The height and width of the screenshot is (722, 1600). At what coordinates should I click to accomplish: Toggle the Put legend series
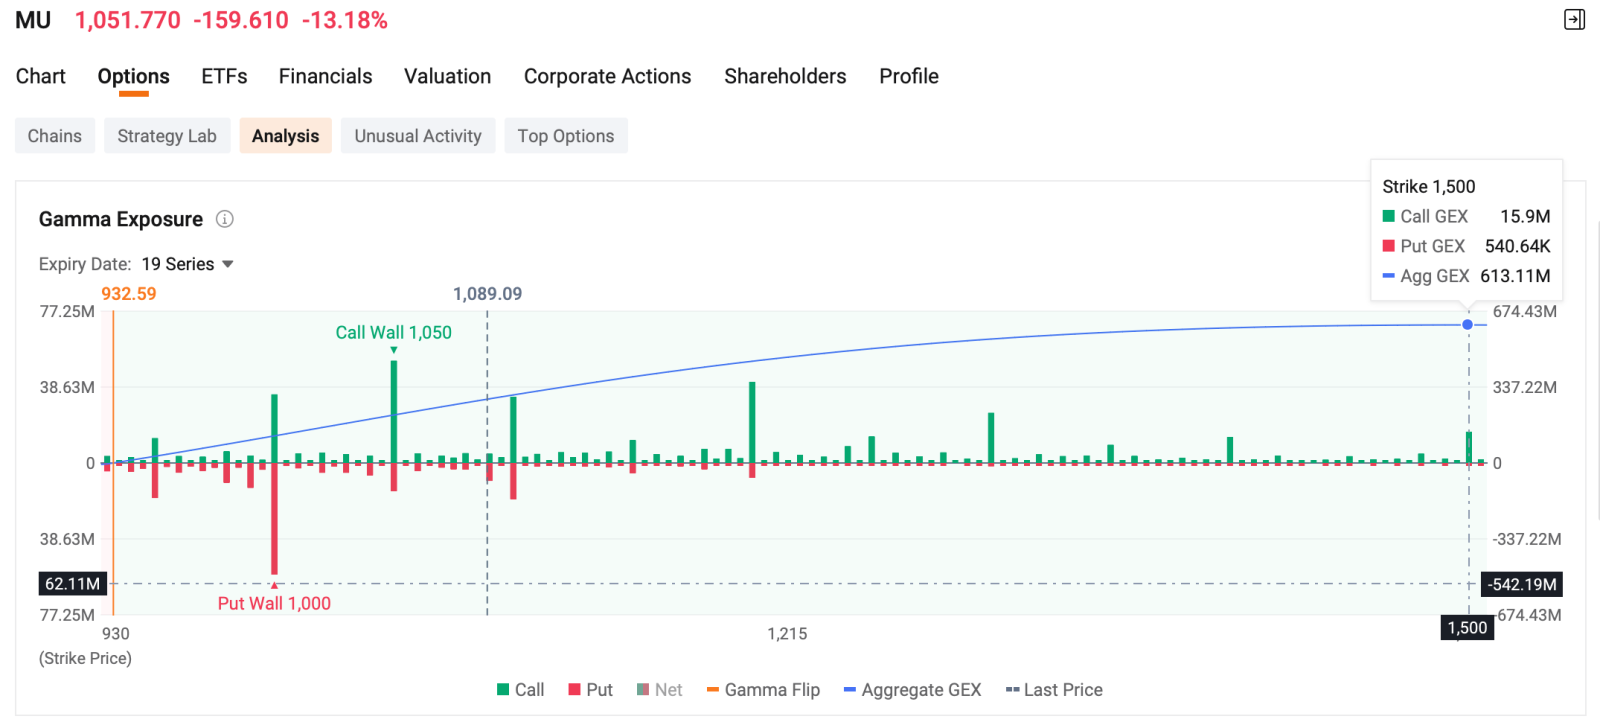591,690
